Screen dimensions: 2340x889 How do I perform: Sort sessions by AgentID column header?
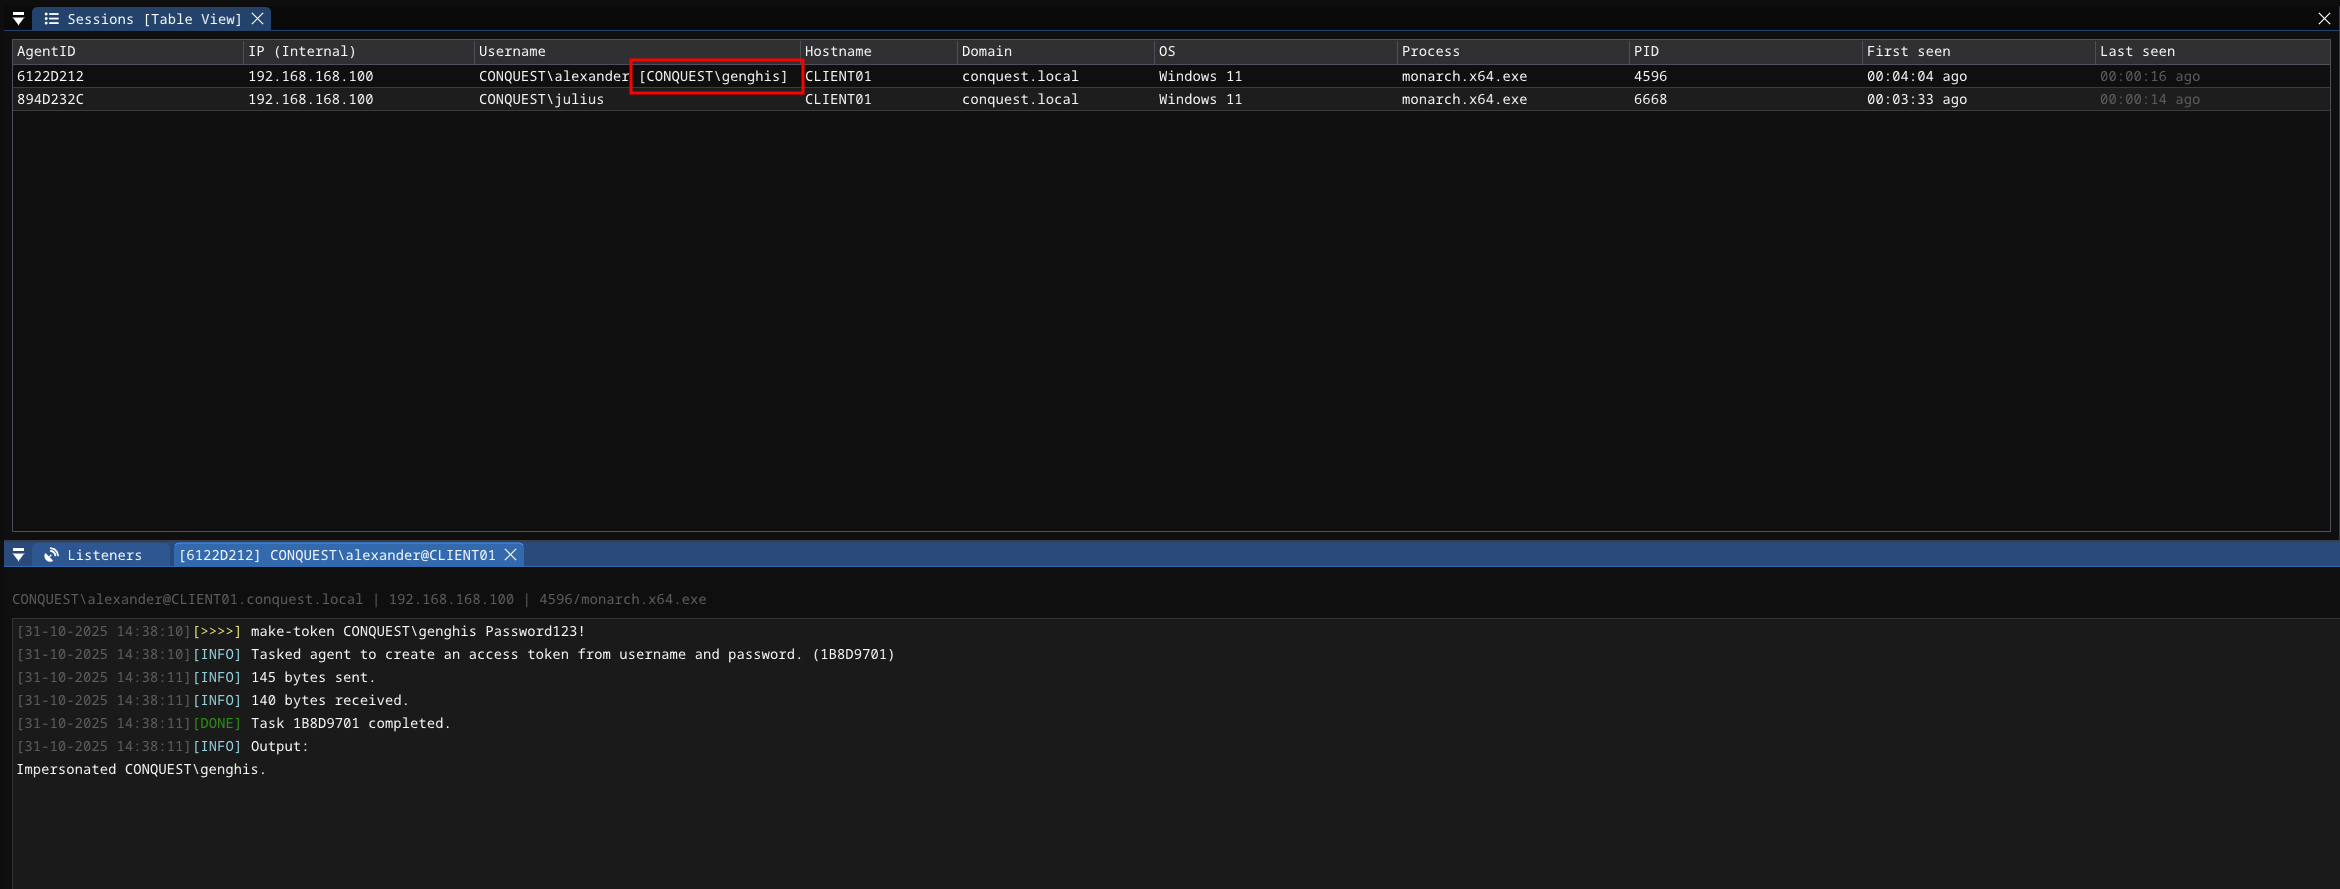[x=46, y=51]
